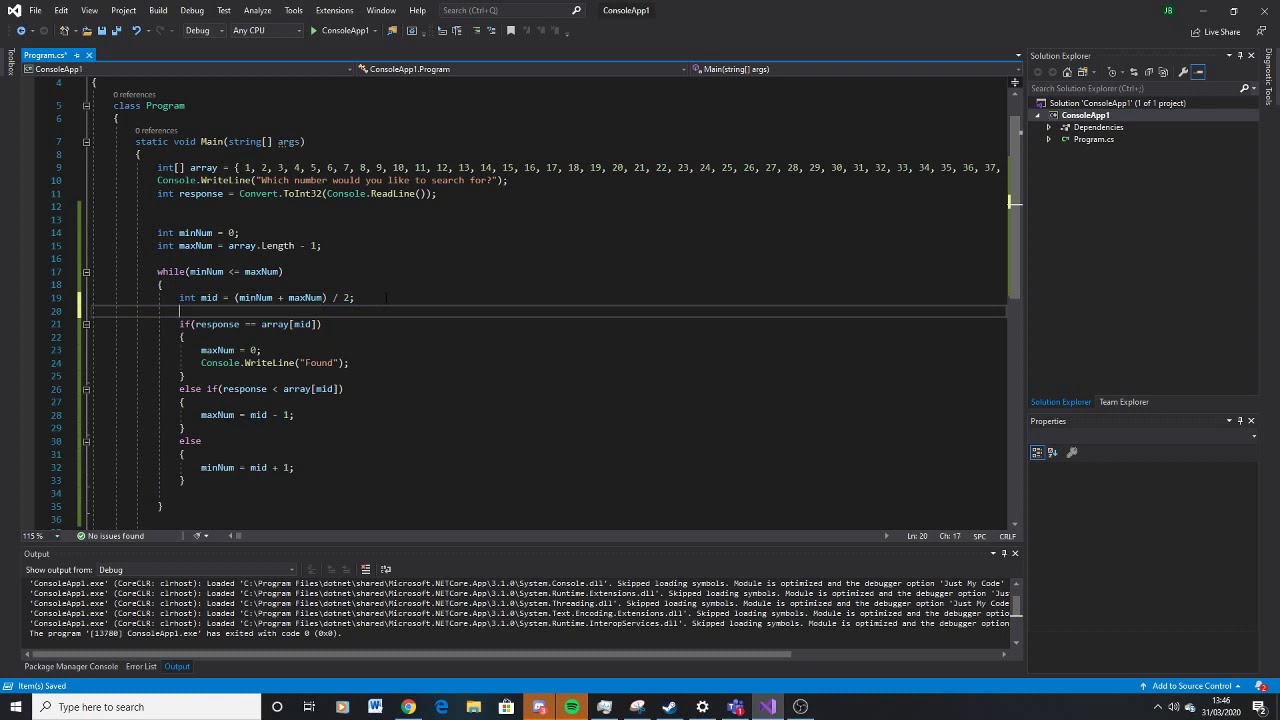Open the Package Manager Console tab

[71, 667]
